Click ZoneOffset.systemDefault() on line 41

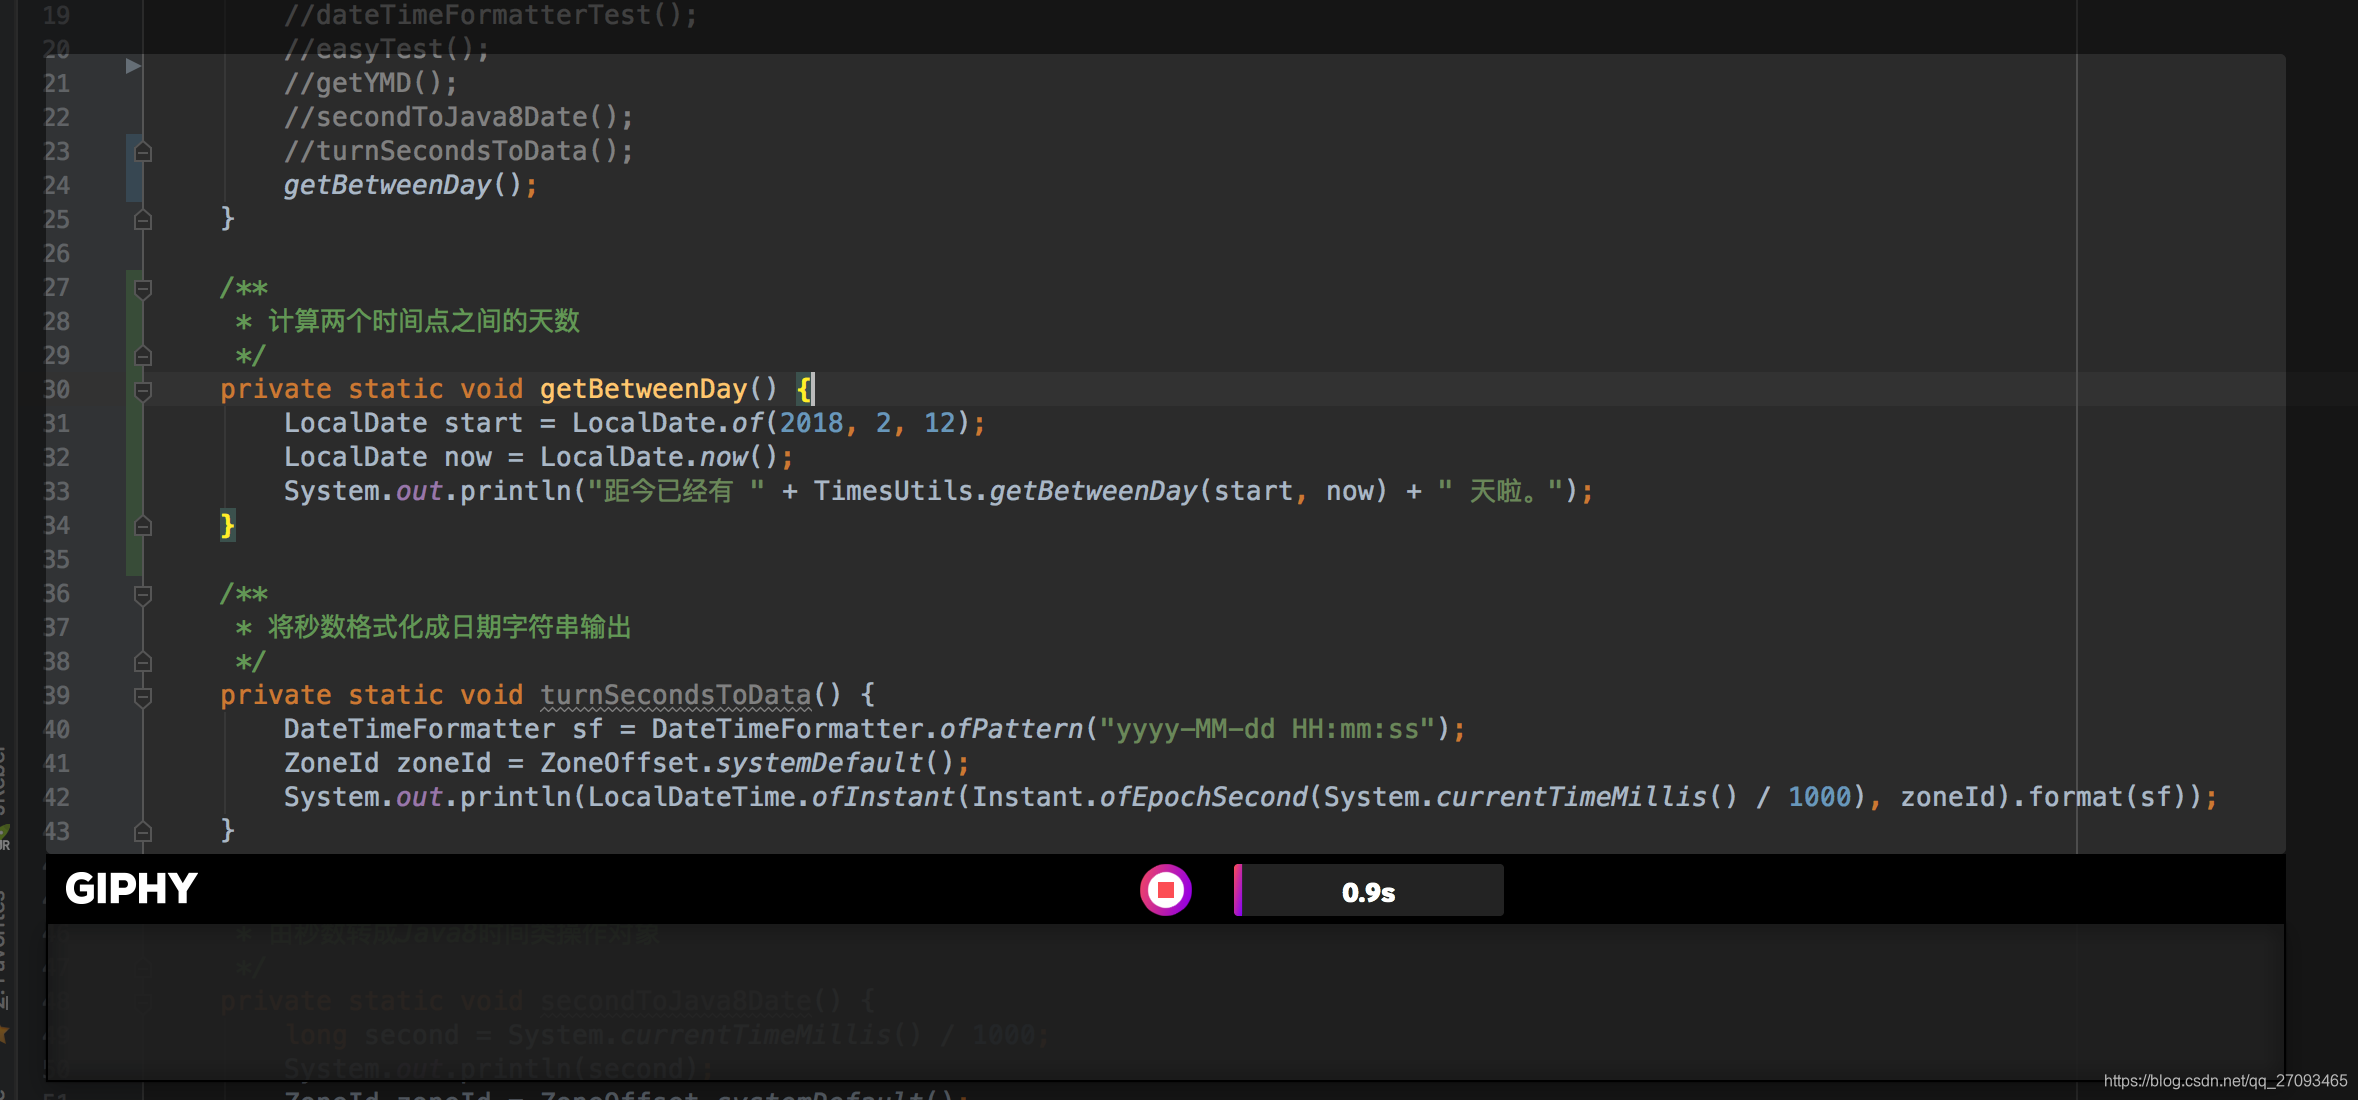[x=747, y=763]
